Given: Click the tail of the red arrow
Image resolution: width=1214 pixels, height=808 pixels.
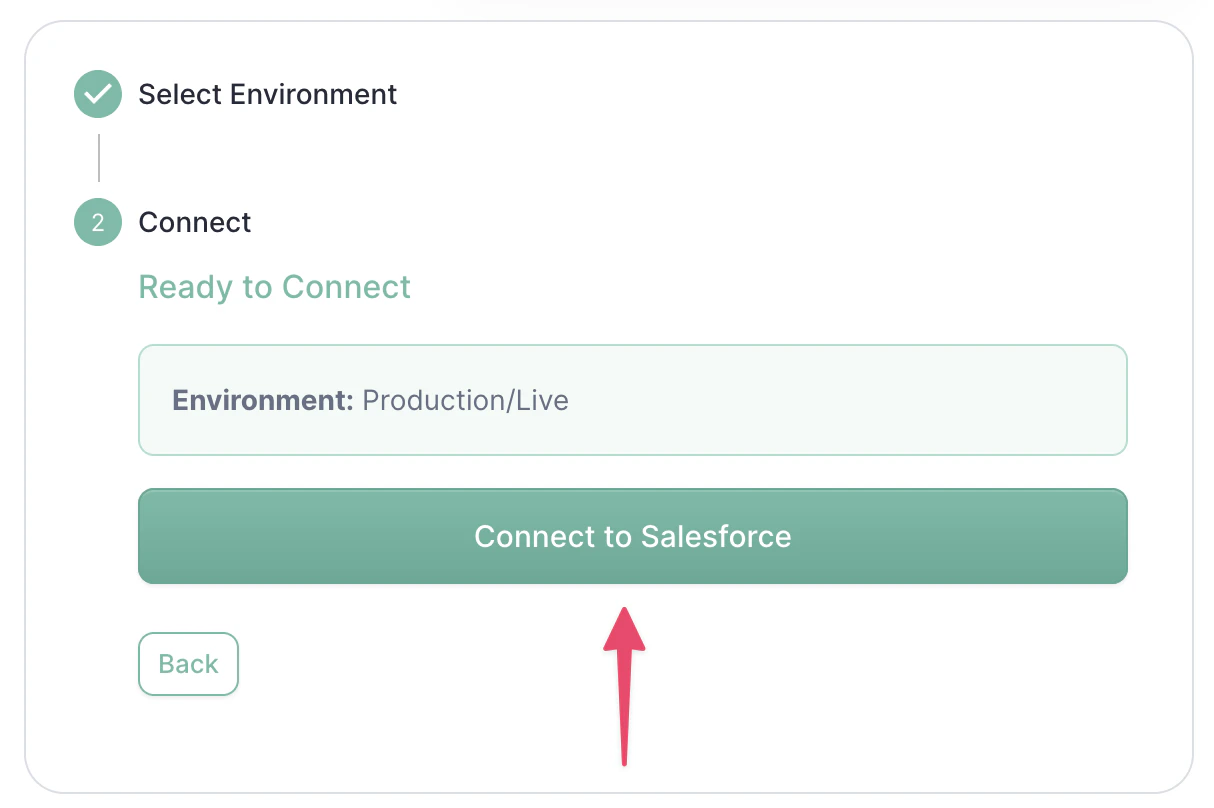Looking at the screenshot, I should [x=623, y=760].
